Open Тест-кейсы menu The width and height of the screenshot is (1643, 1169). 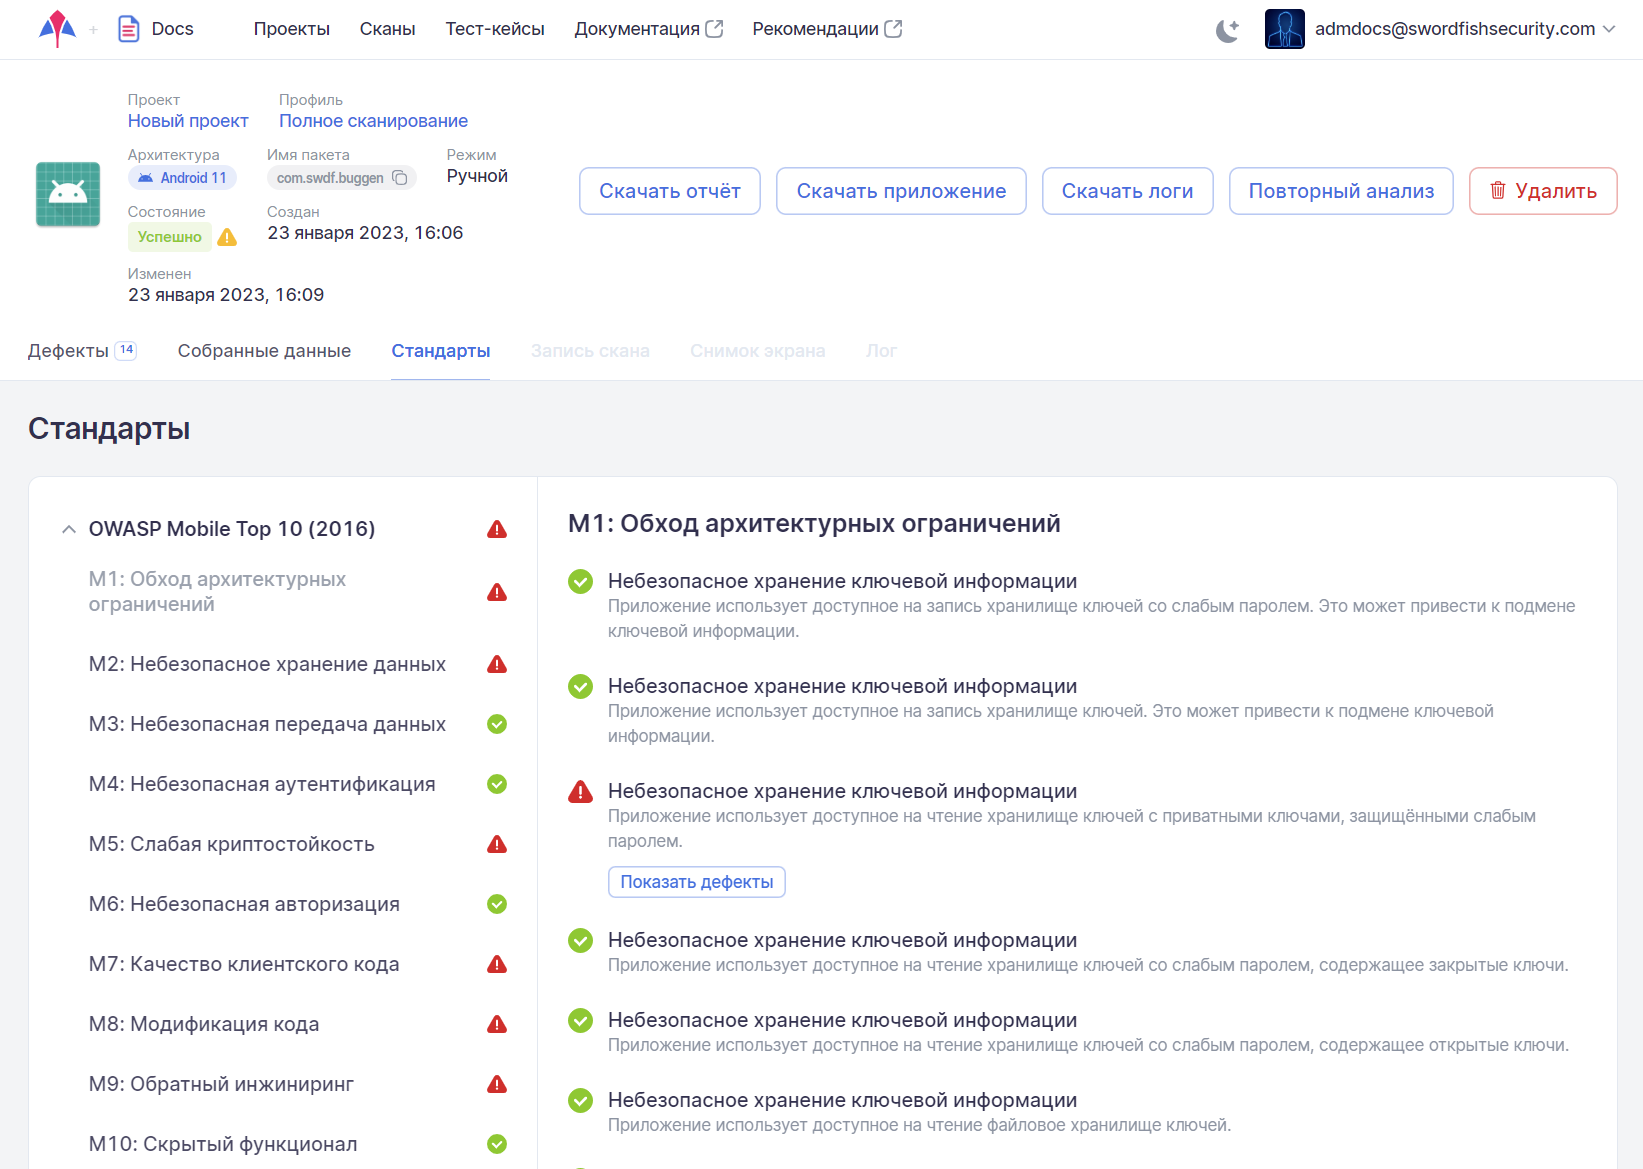coord(495,29)
